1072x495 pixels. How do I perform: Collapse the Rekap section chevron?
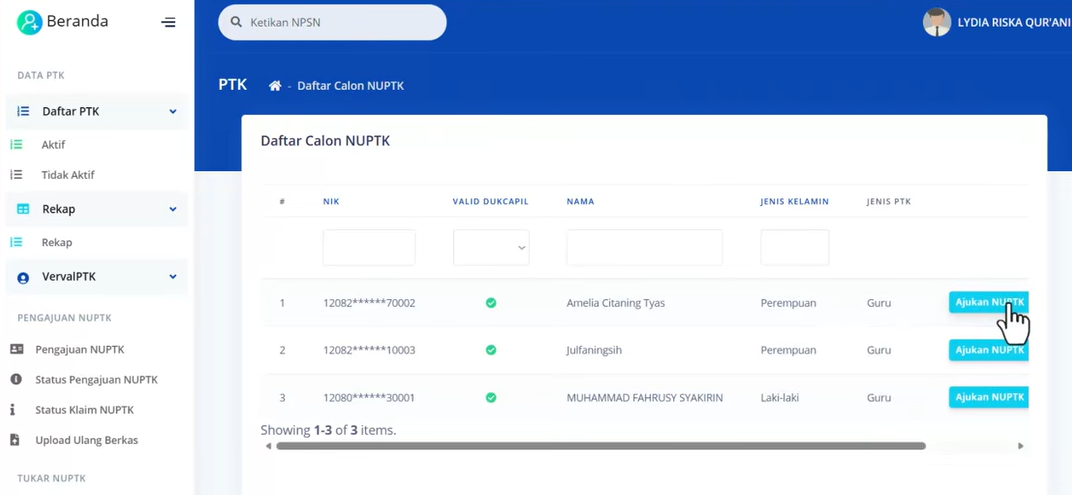pos(173,209)
